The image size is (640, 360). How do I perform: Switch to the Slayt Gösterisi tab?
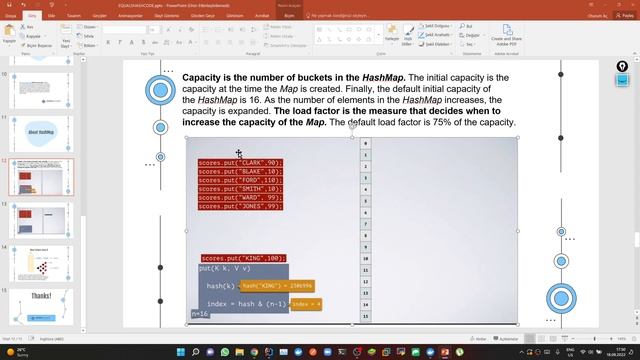[x=167, y=16]
